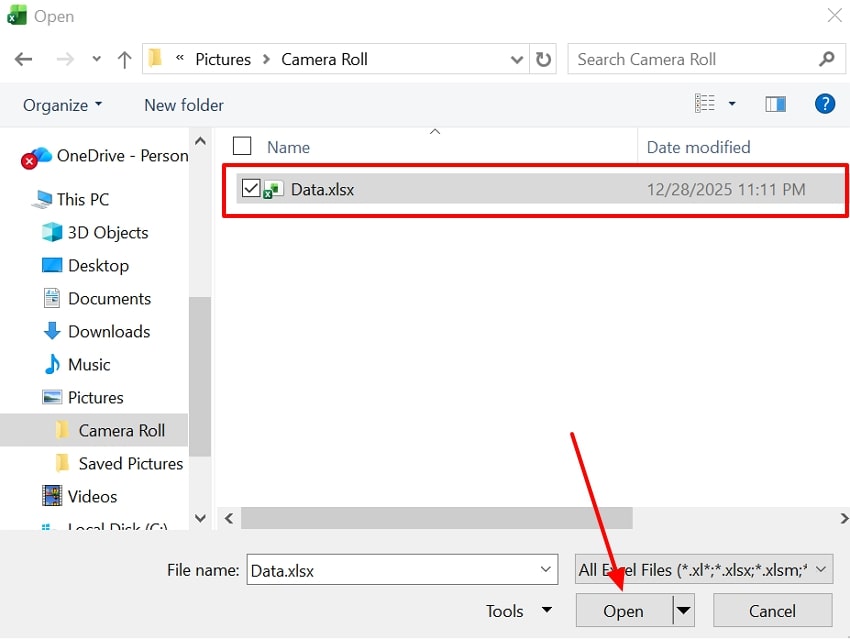
Task: Go up to the Pictures folder
Action: 124,59
